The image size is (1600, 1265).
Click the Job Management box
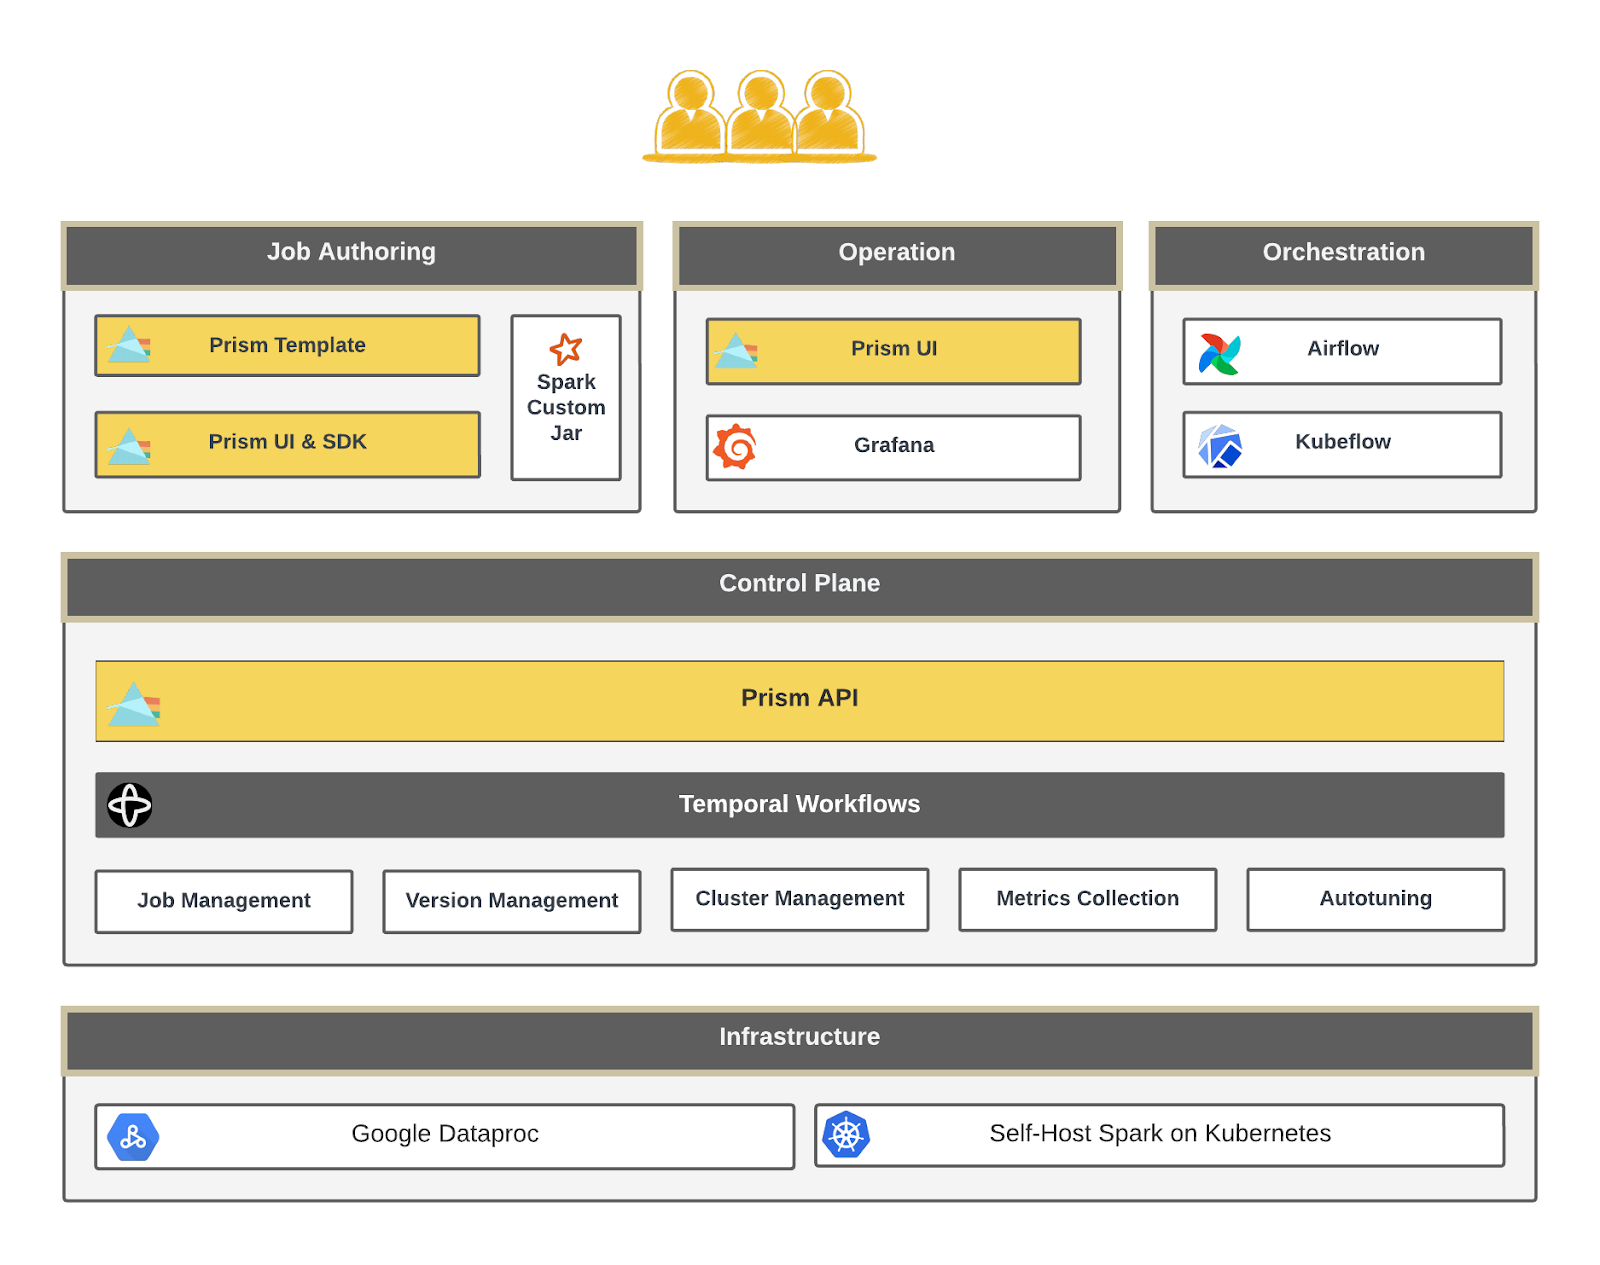[x=224, y=901]
